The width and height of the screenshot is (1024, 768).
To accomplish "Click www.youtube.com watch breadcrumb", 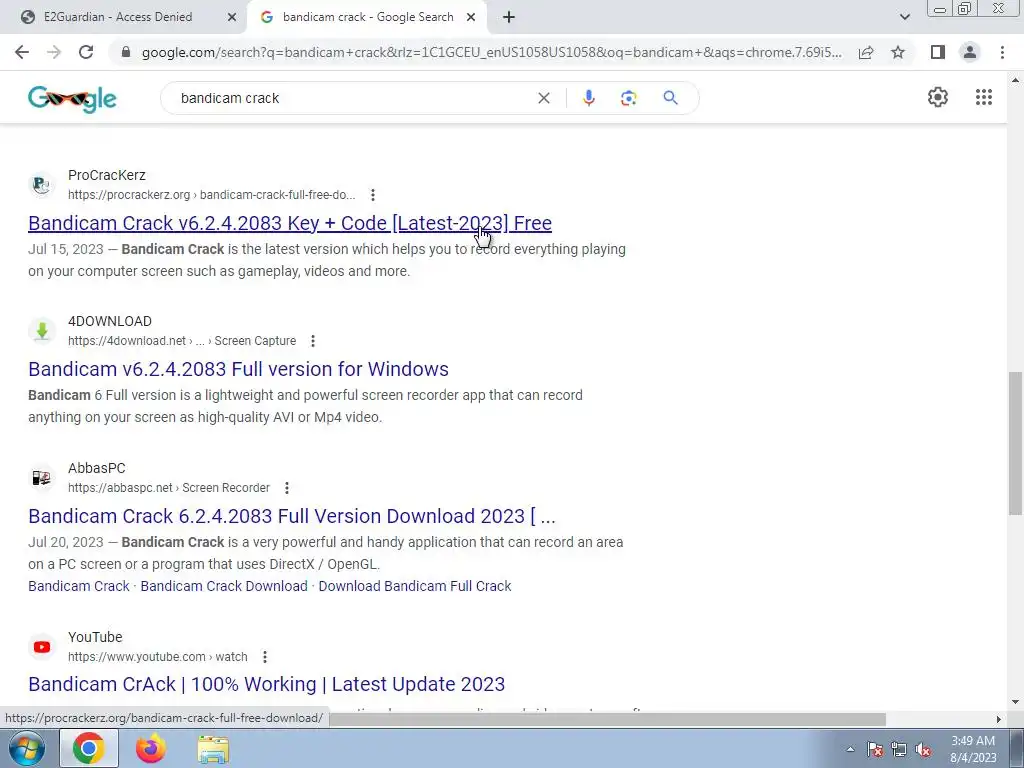I will point(157,657).
